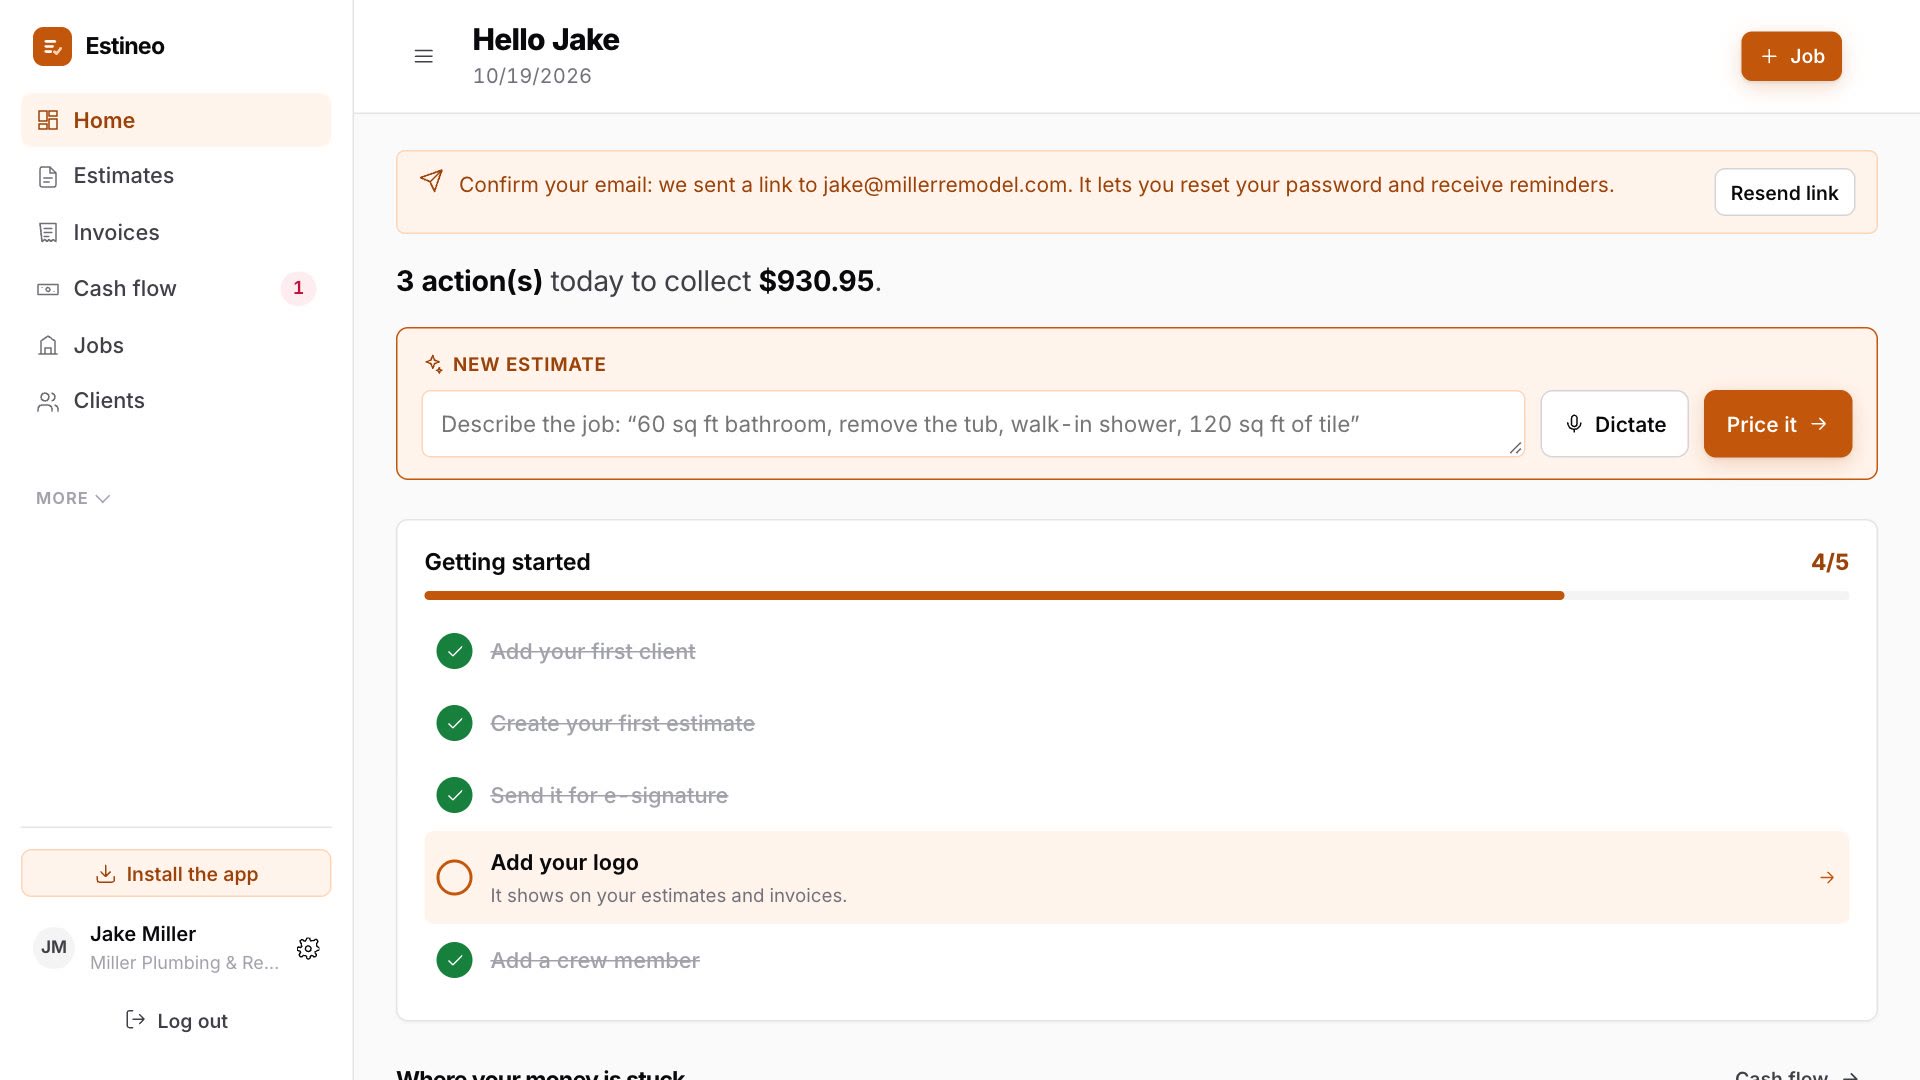
Task: Click Add your first client text
Action: point(592,651)
